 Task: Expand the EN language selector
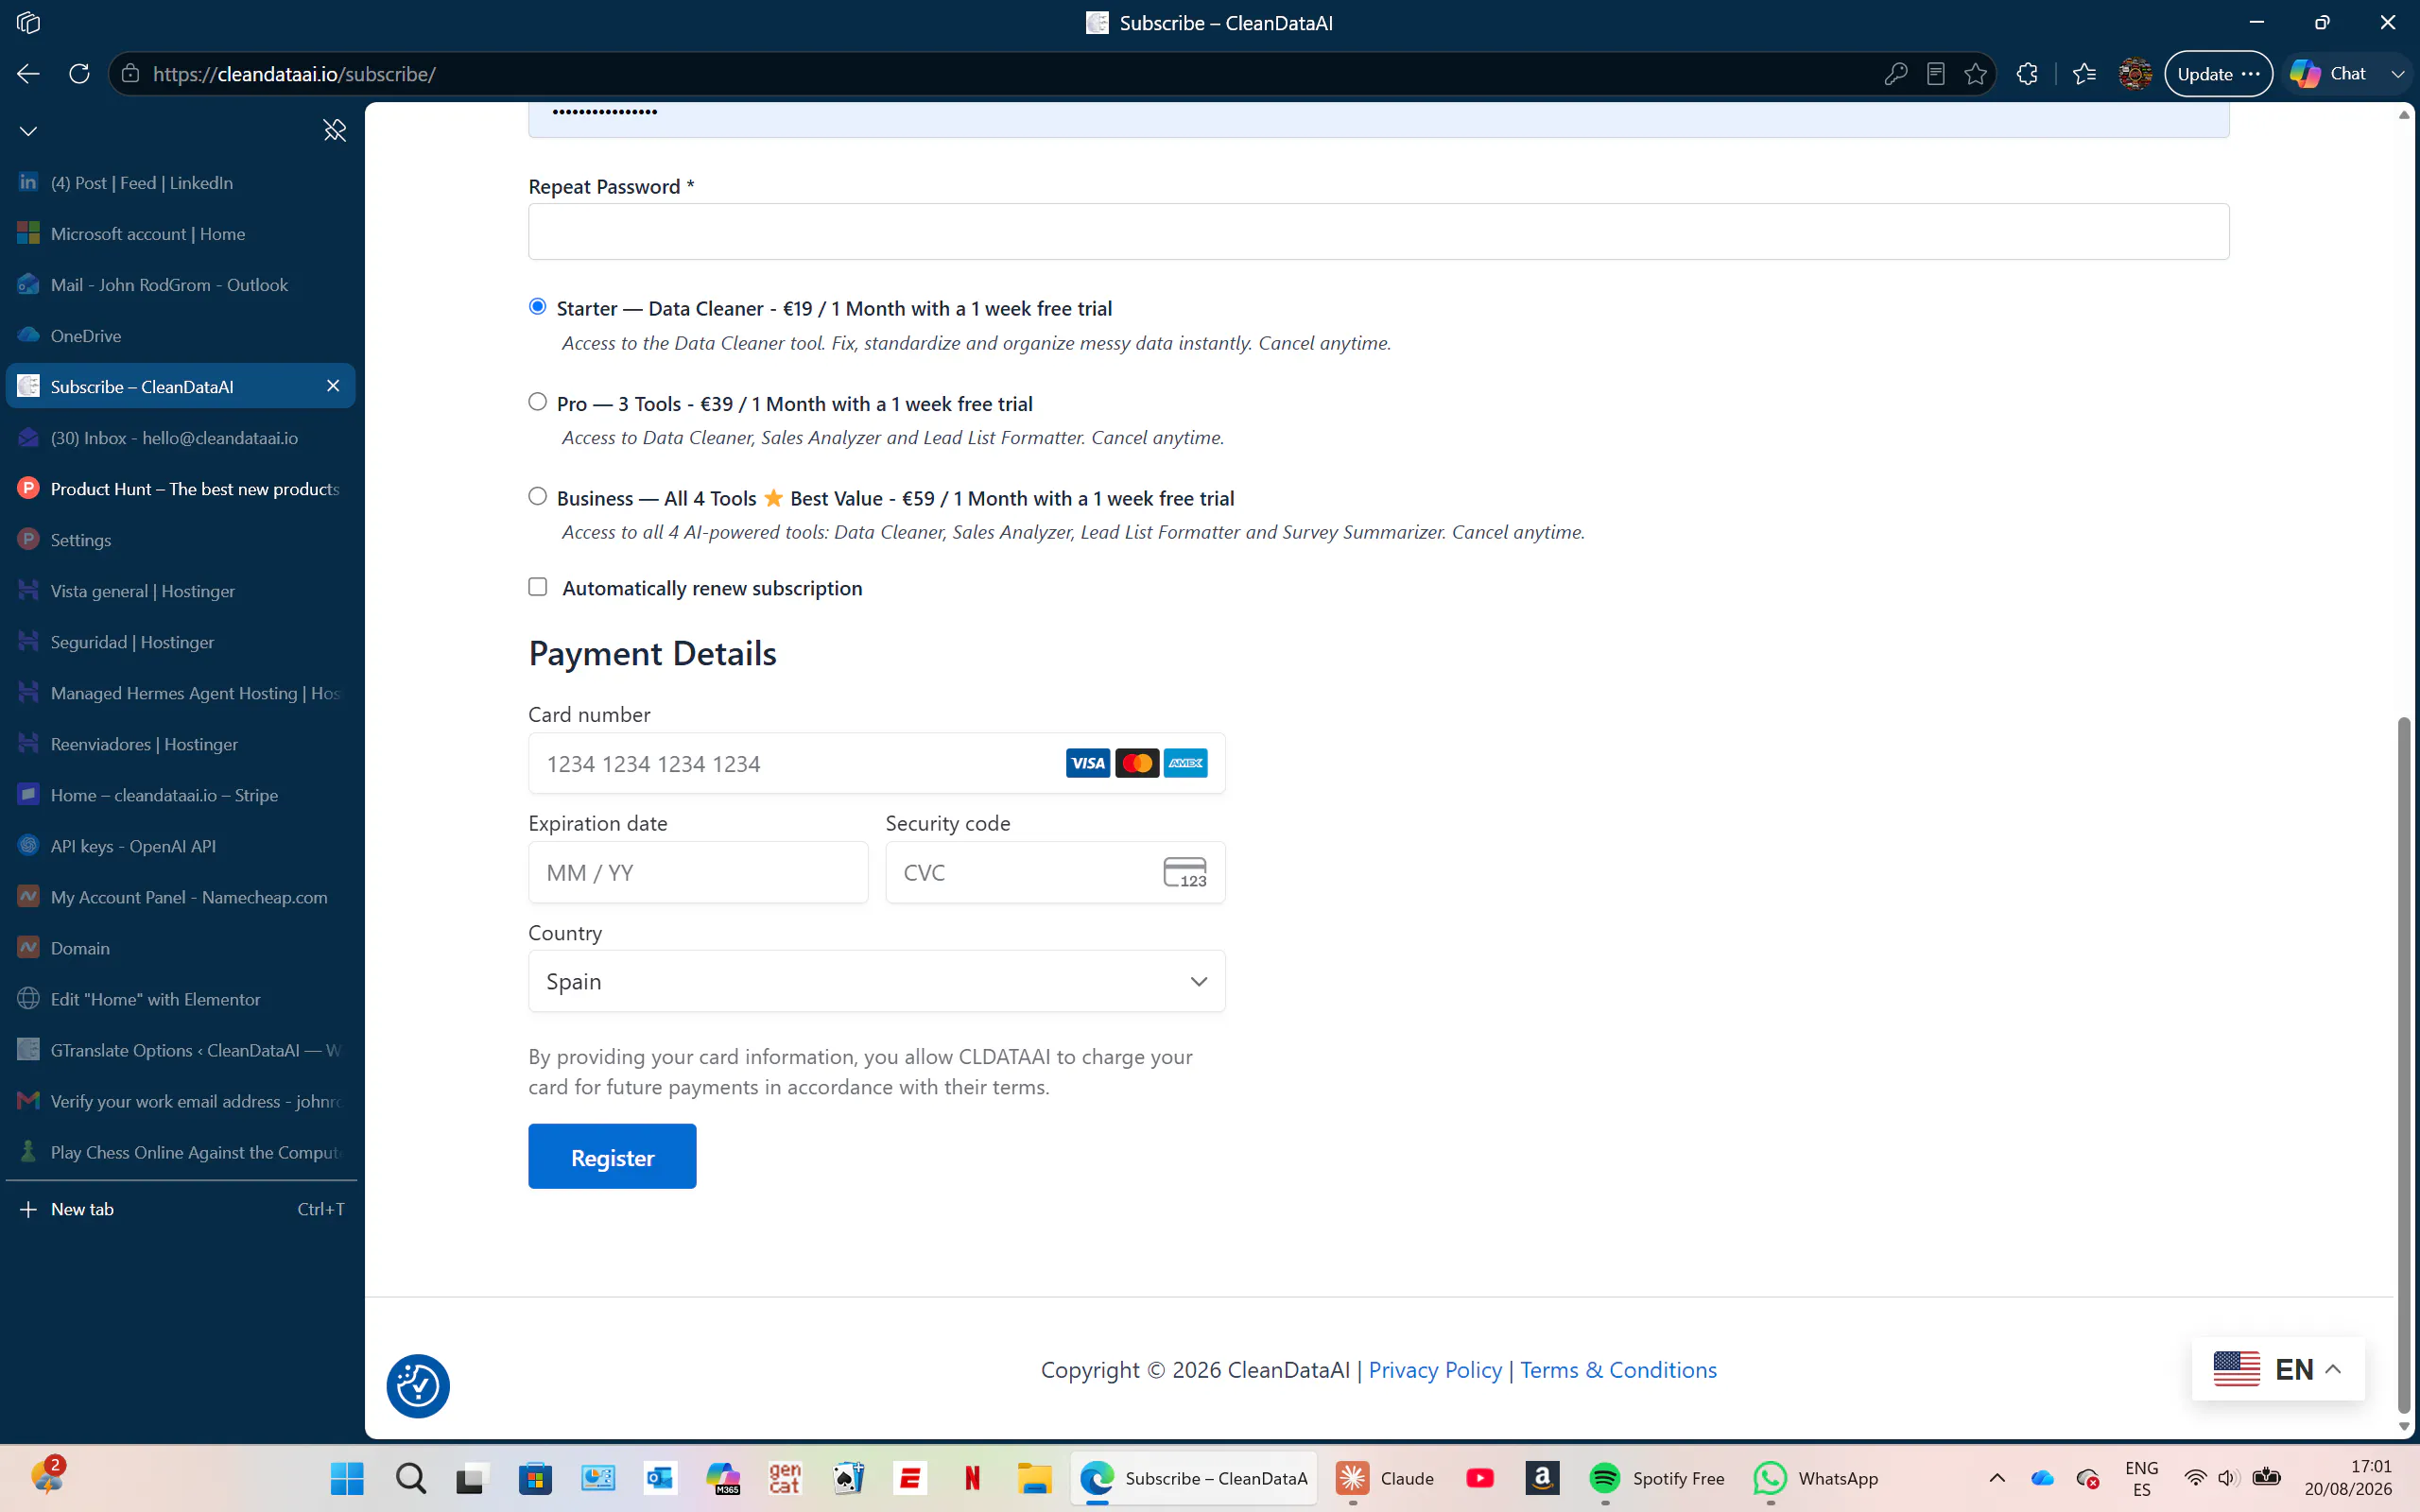(2278, 1369)
